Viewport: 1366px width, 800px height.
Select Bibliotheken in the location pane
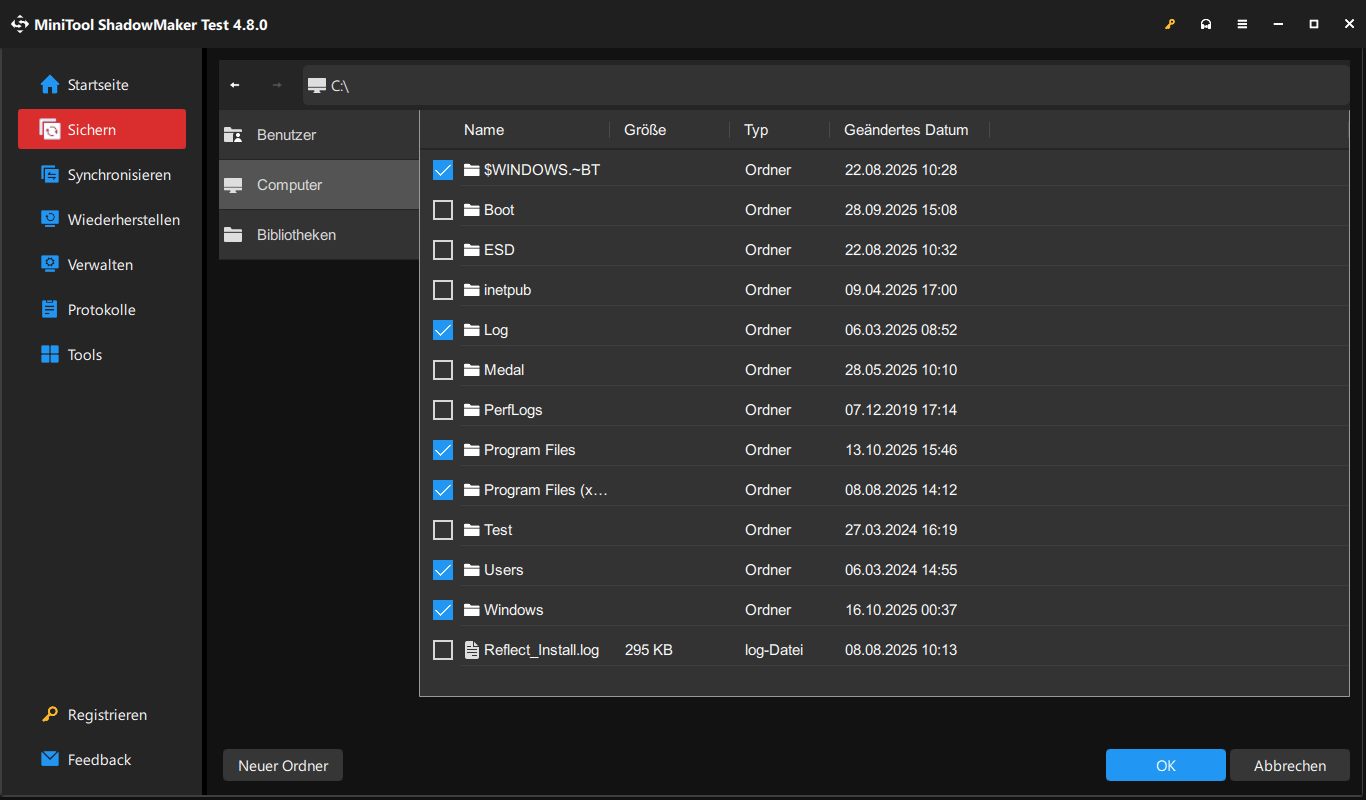click(x=296, y=235)
